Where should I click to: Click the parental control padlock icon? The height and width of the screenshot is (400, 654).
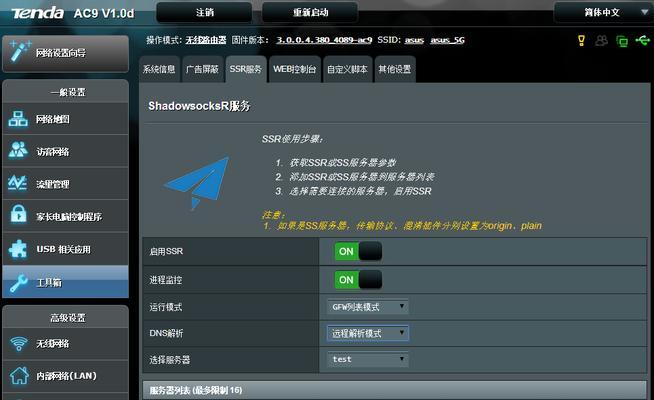point(18,214)
